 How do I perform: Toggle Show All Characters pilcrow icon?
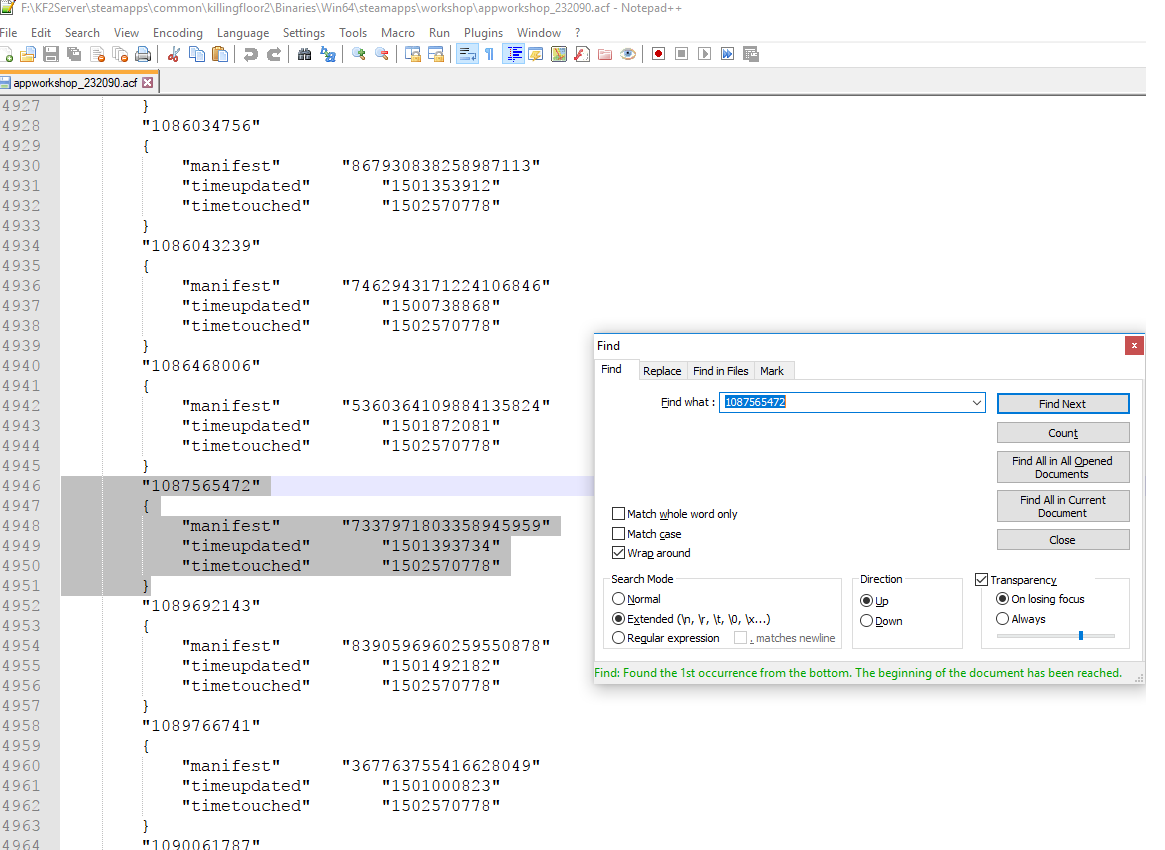coord(490,54)
